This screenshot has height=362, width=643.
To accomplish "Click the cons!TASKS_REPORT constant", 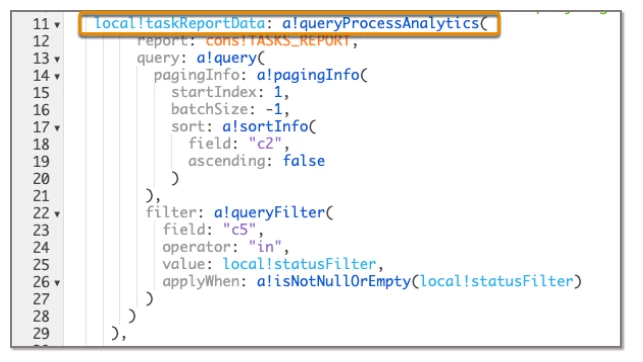I will click(278, 41).
